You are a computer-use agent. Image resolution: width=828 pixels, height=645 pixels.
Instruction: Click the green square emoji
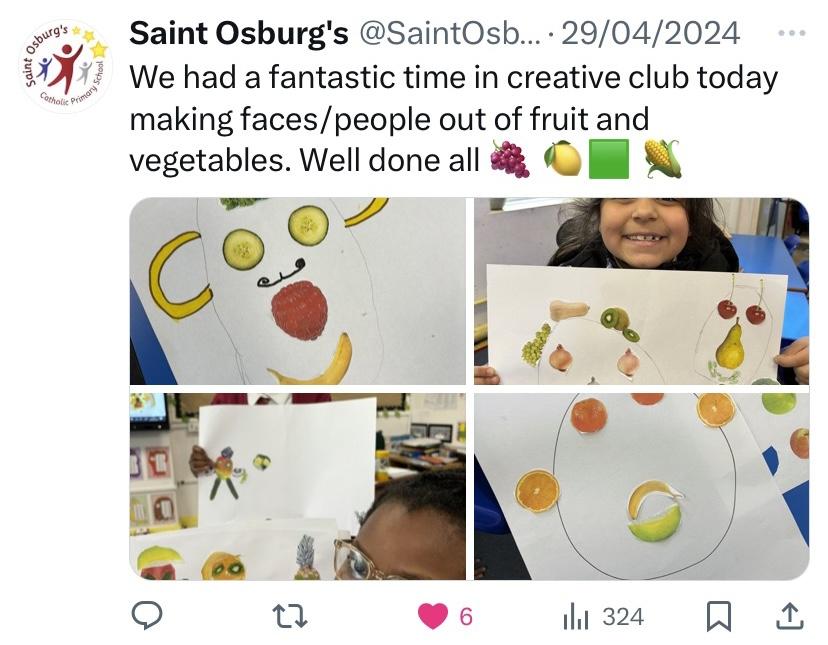tap(609, 159)
